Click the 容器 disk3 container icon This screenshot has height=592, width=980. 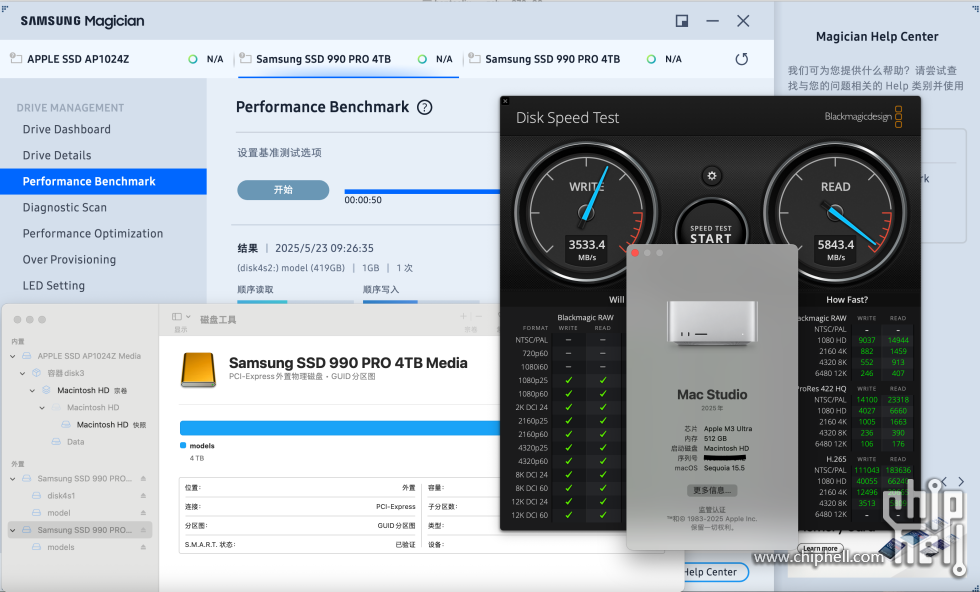click(36, 373)
